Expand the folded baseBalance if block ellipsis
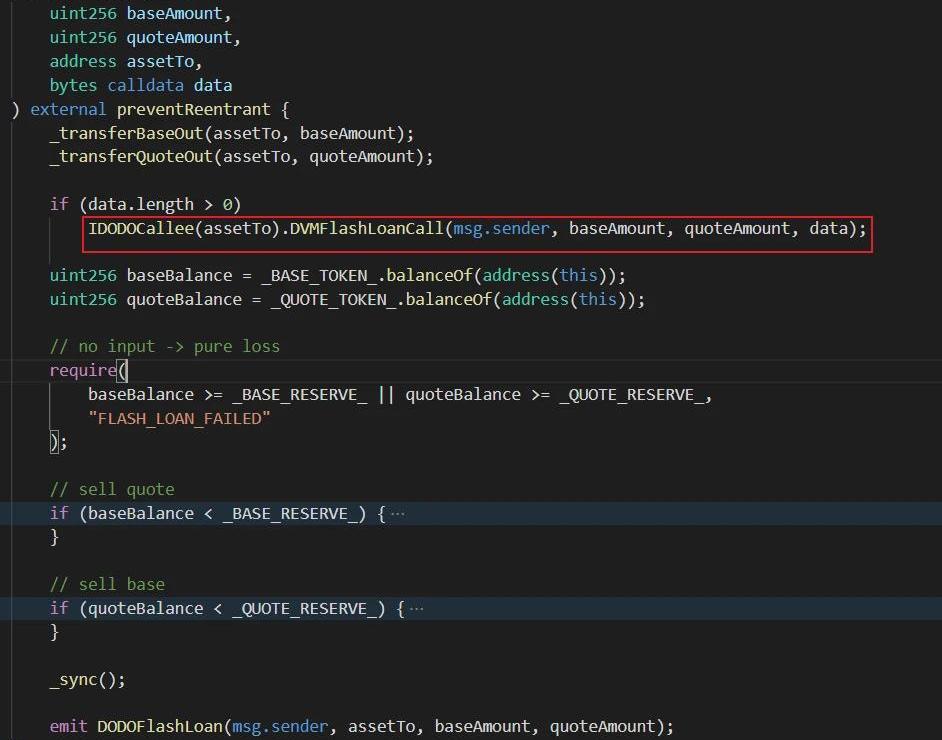The width and height of the screenshot is (942, 740). point(398,513)
